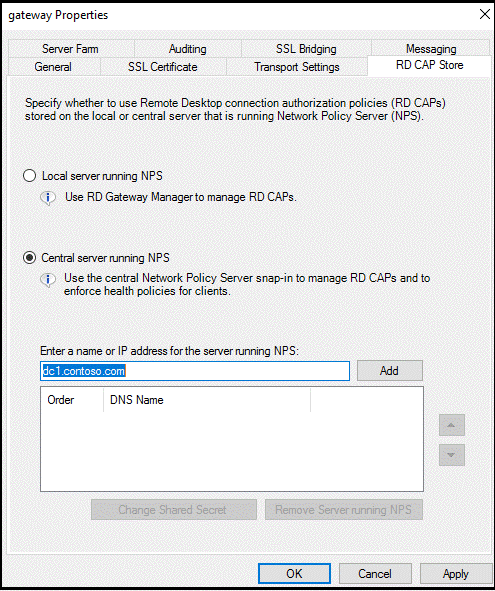The height and width of the screenshot is (591, 495).
Task: Click Remove Server running NPS button
Action: pos(343,510)
